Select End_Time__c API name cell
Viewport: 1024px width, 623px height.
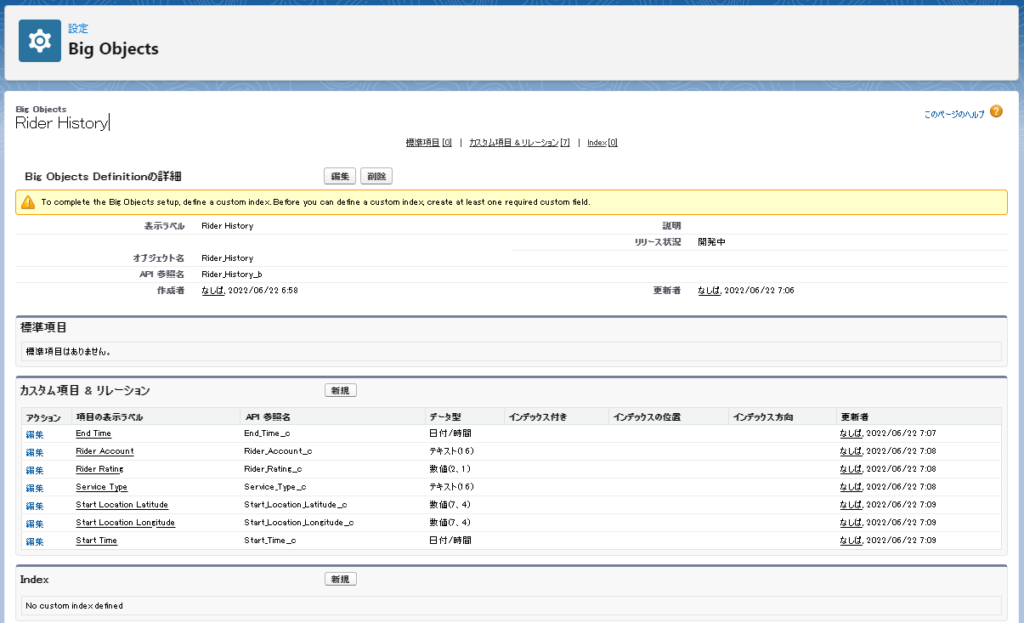(267, 434)
